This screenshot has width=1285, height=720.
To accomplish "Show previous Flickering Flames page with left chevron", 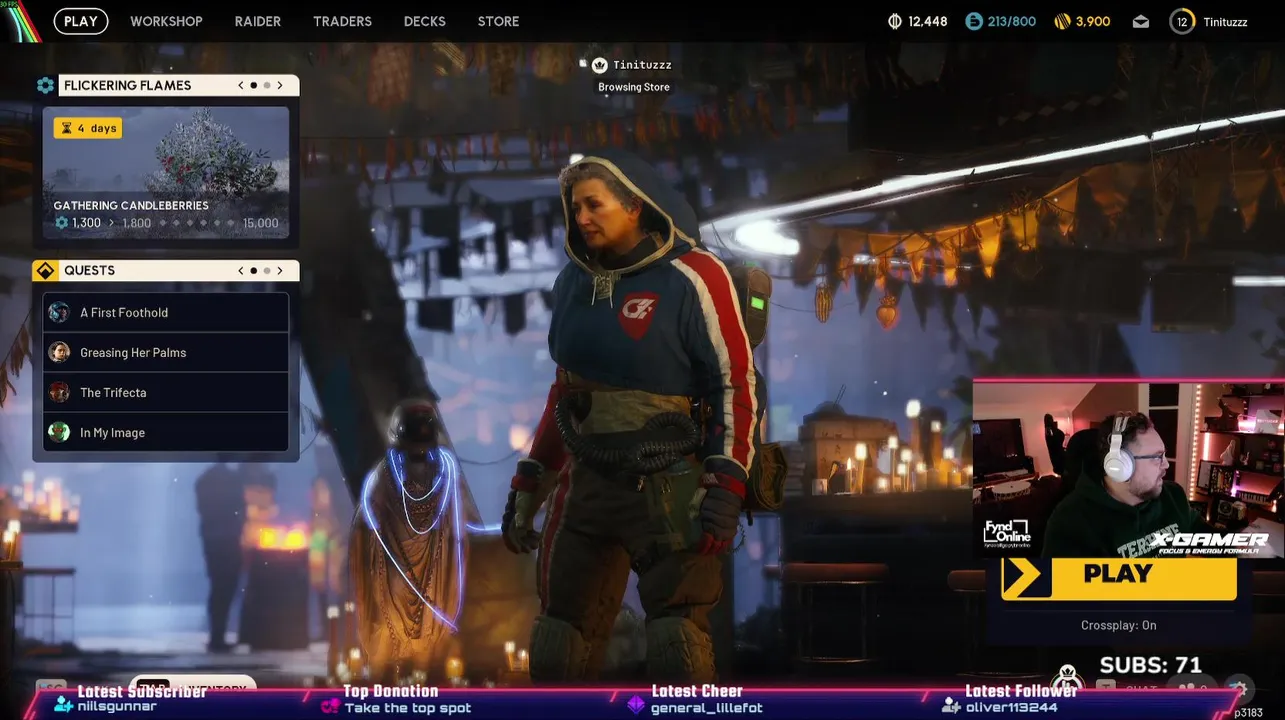I will pos(241,85).
